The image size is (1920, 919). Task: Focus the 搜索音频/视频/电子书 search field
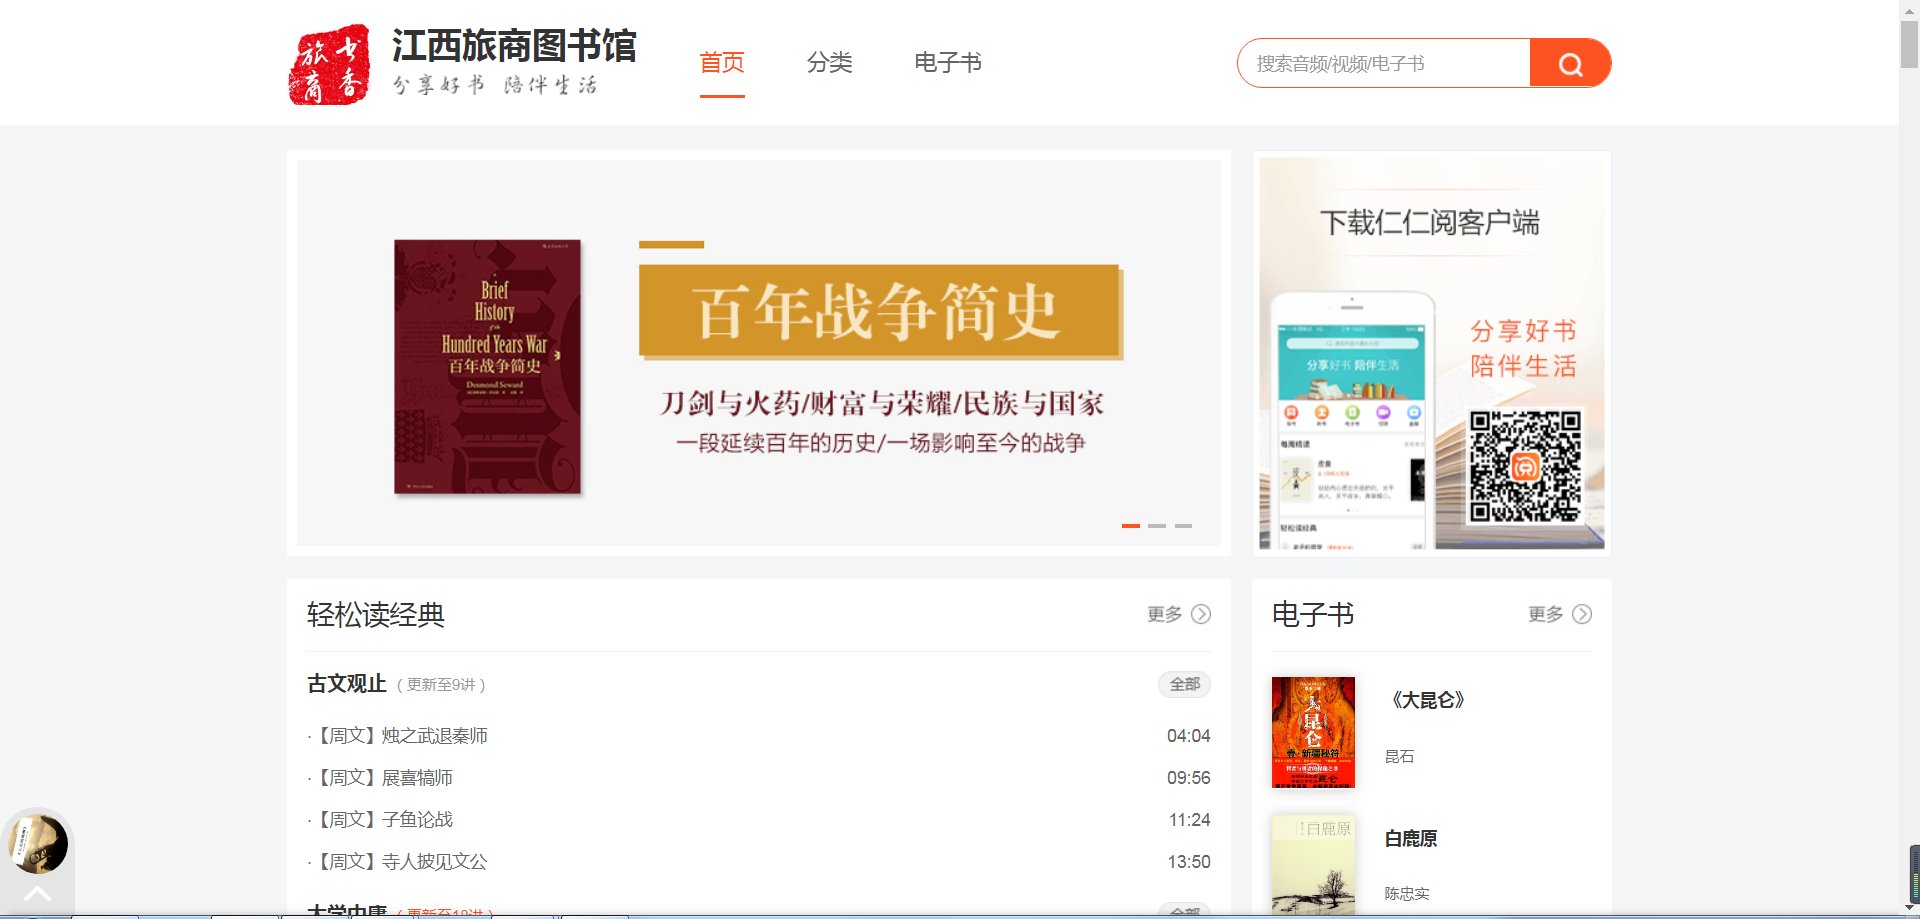coord(1384,63)
